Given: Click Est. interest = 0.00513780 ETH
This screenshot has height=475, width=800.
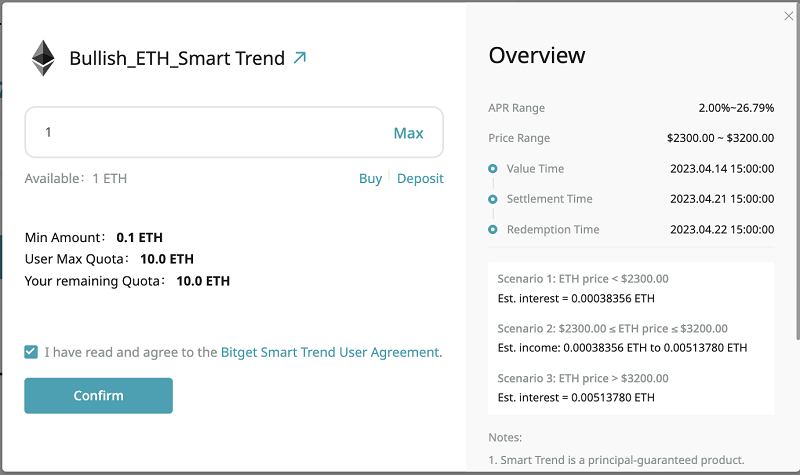Looking at the screenshot, I should point(576,397).
